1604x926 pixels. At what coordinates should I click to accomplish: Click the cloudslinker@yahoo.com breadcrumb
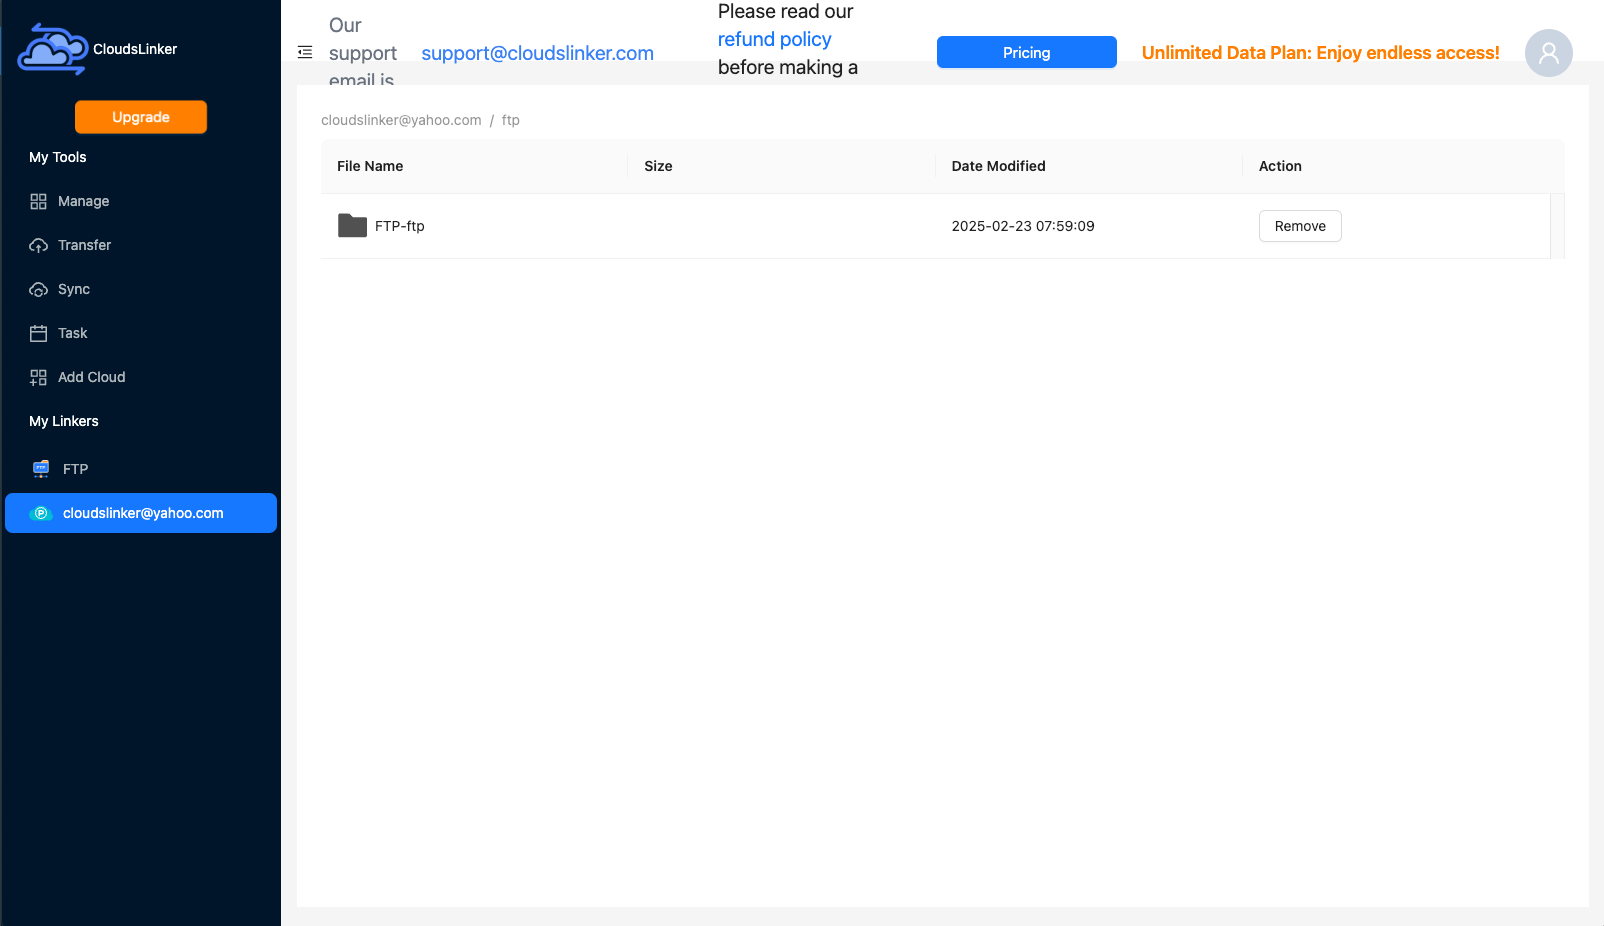coord(401,120)
